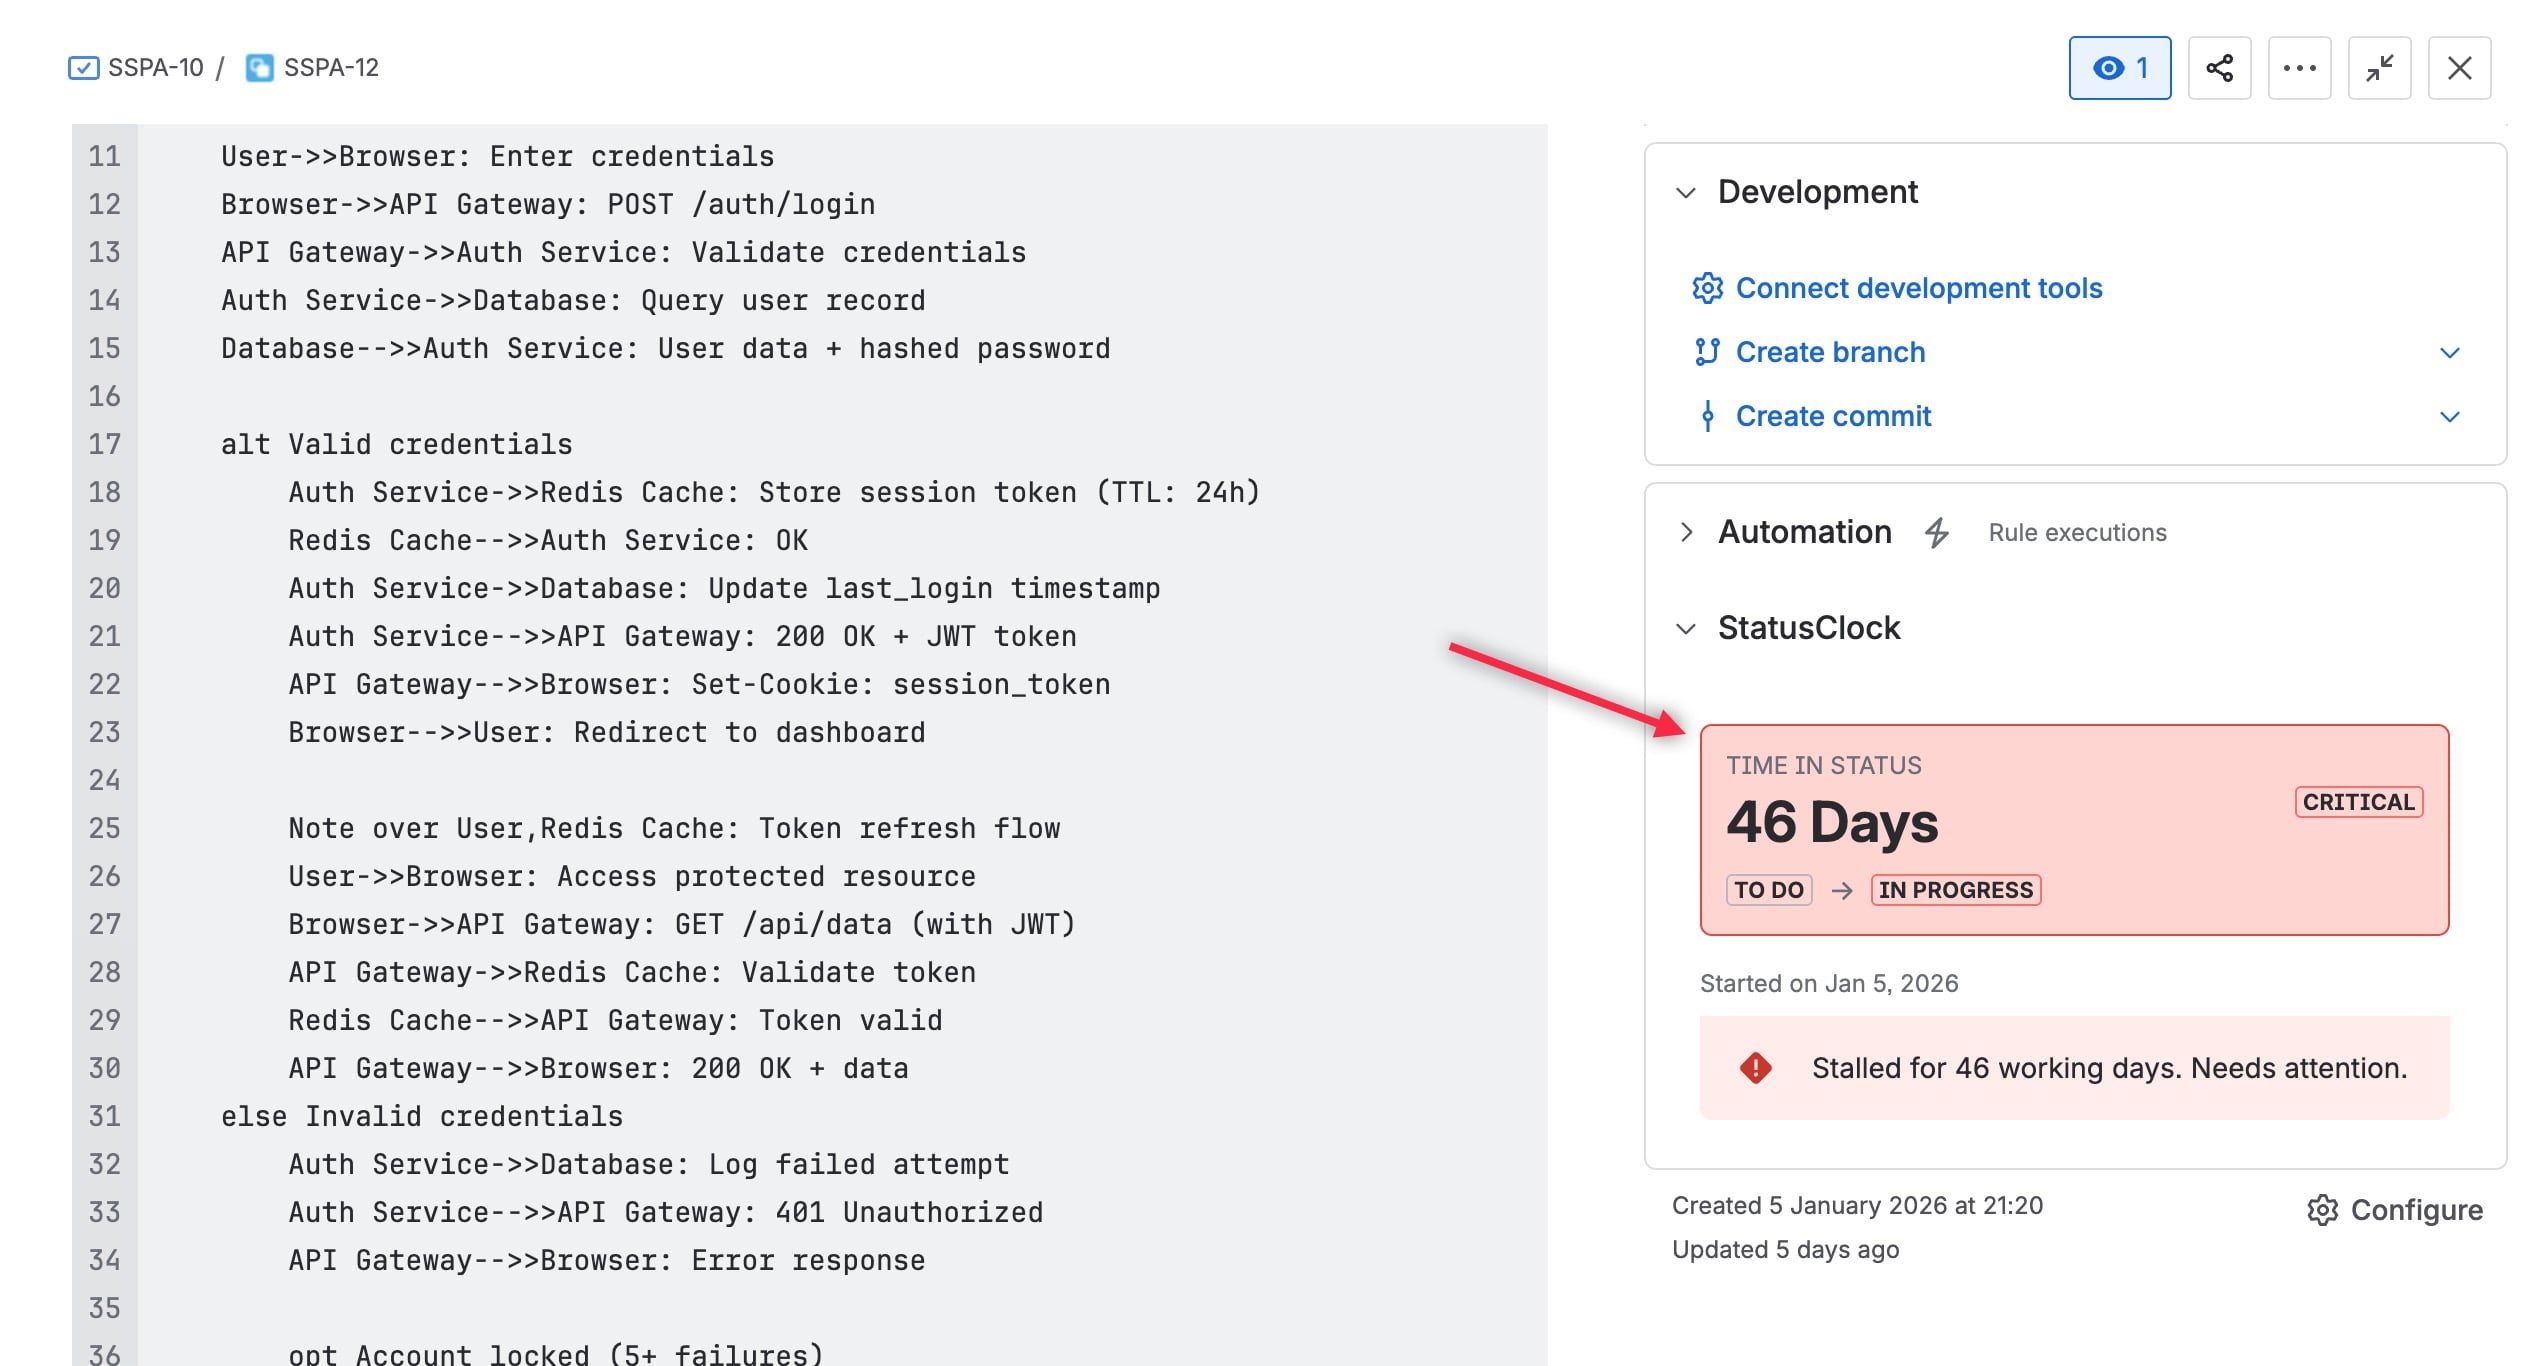2544x1366 pixels.
Task: Expand the Automation section
Action: tap(1686, 532)
